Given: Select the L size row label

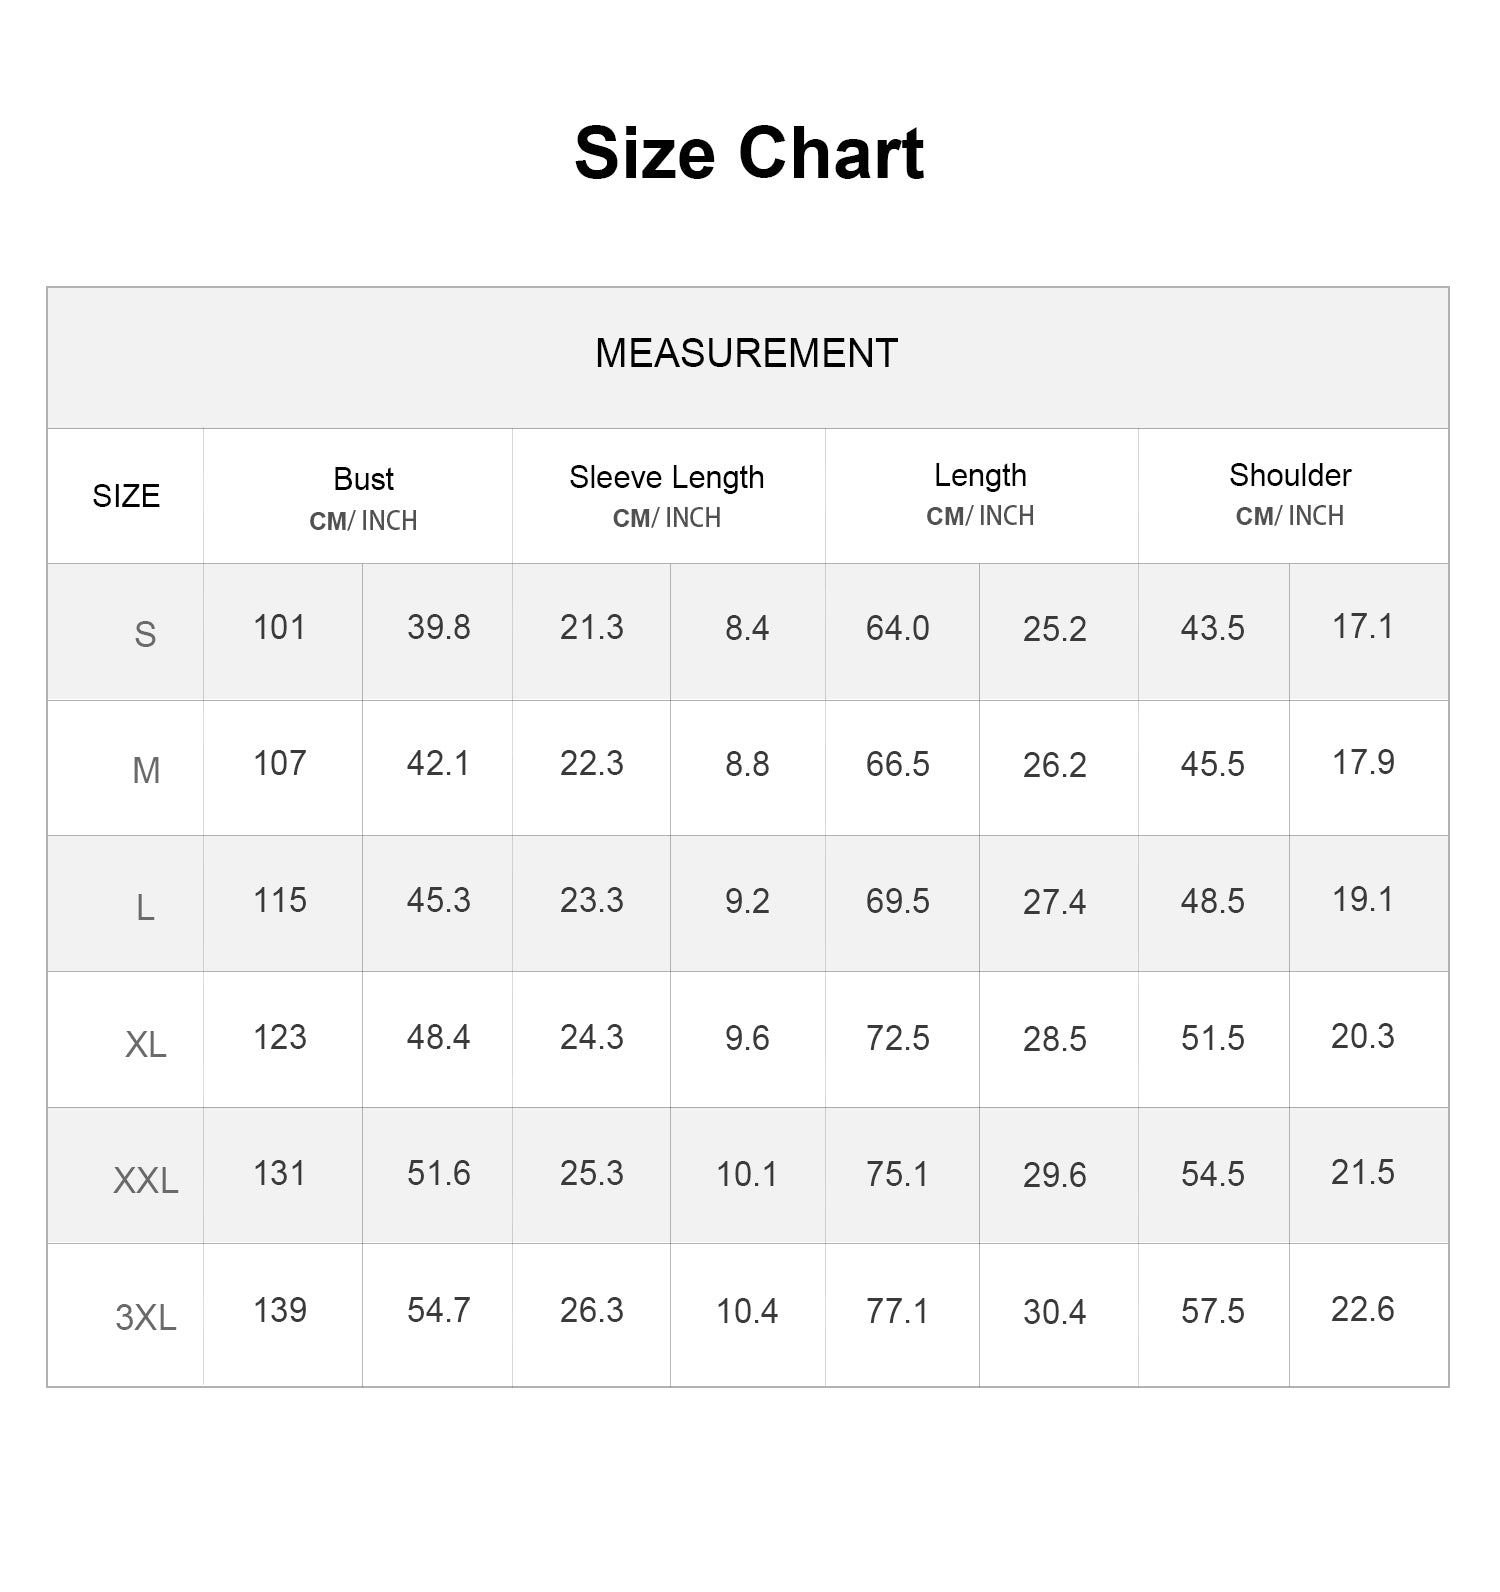Looking at the screenshot, I should pos(145,907).
